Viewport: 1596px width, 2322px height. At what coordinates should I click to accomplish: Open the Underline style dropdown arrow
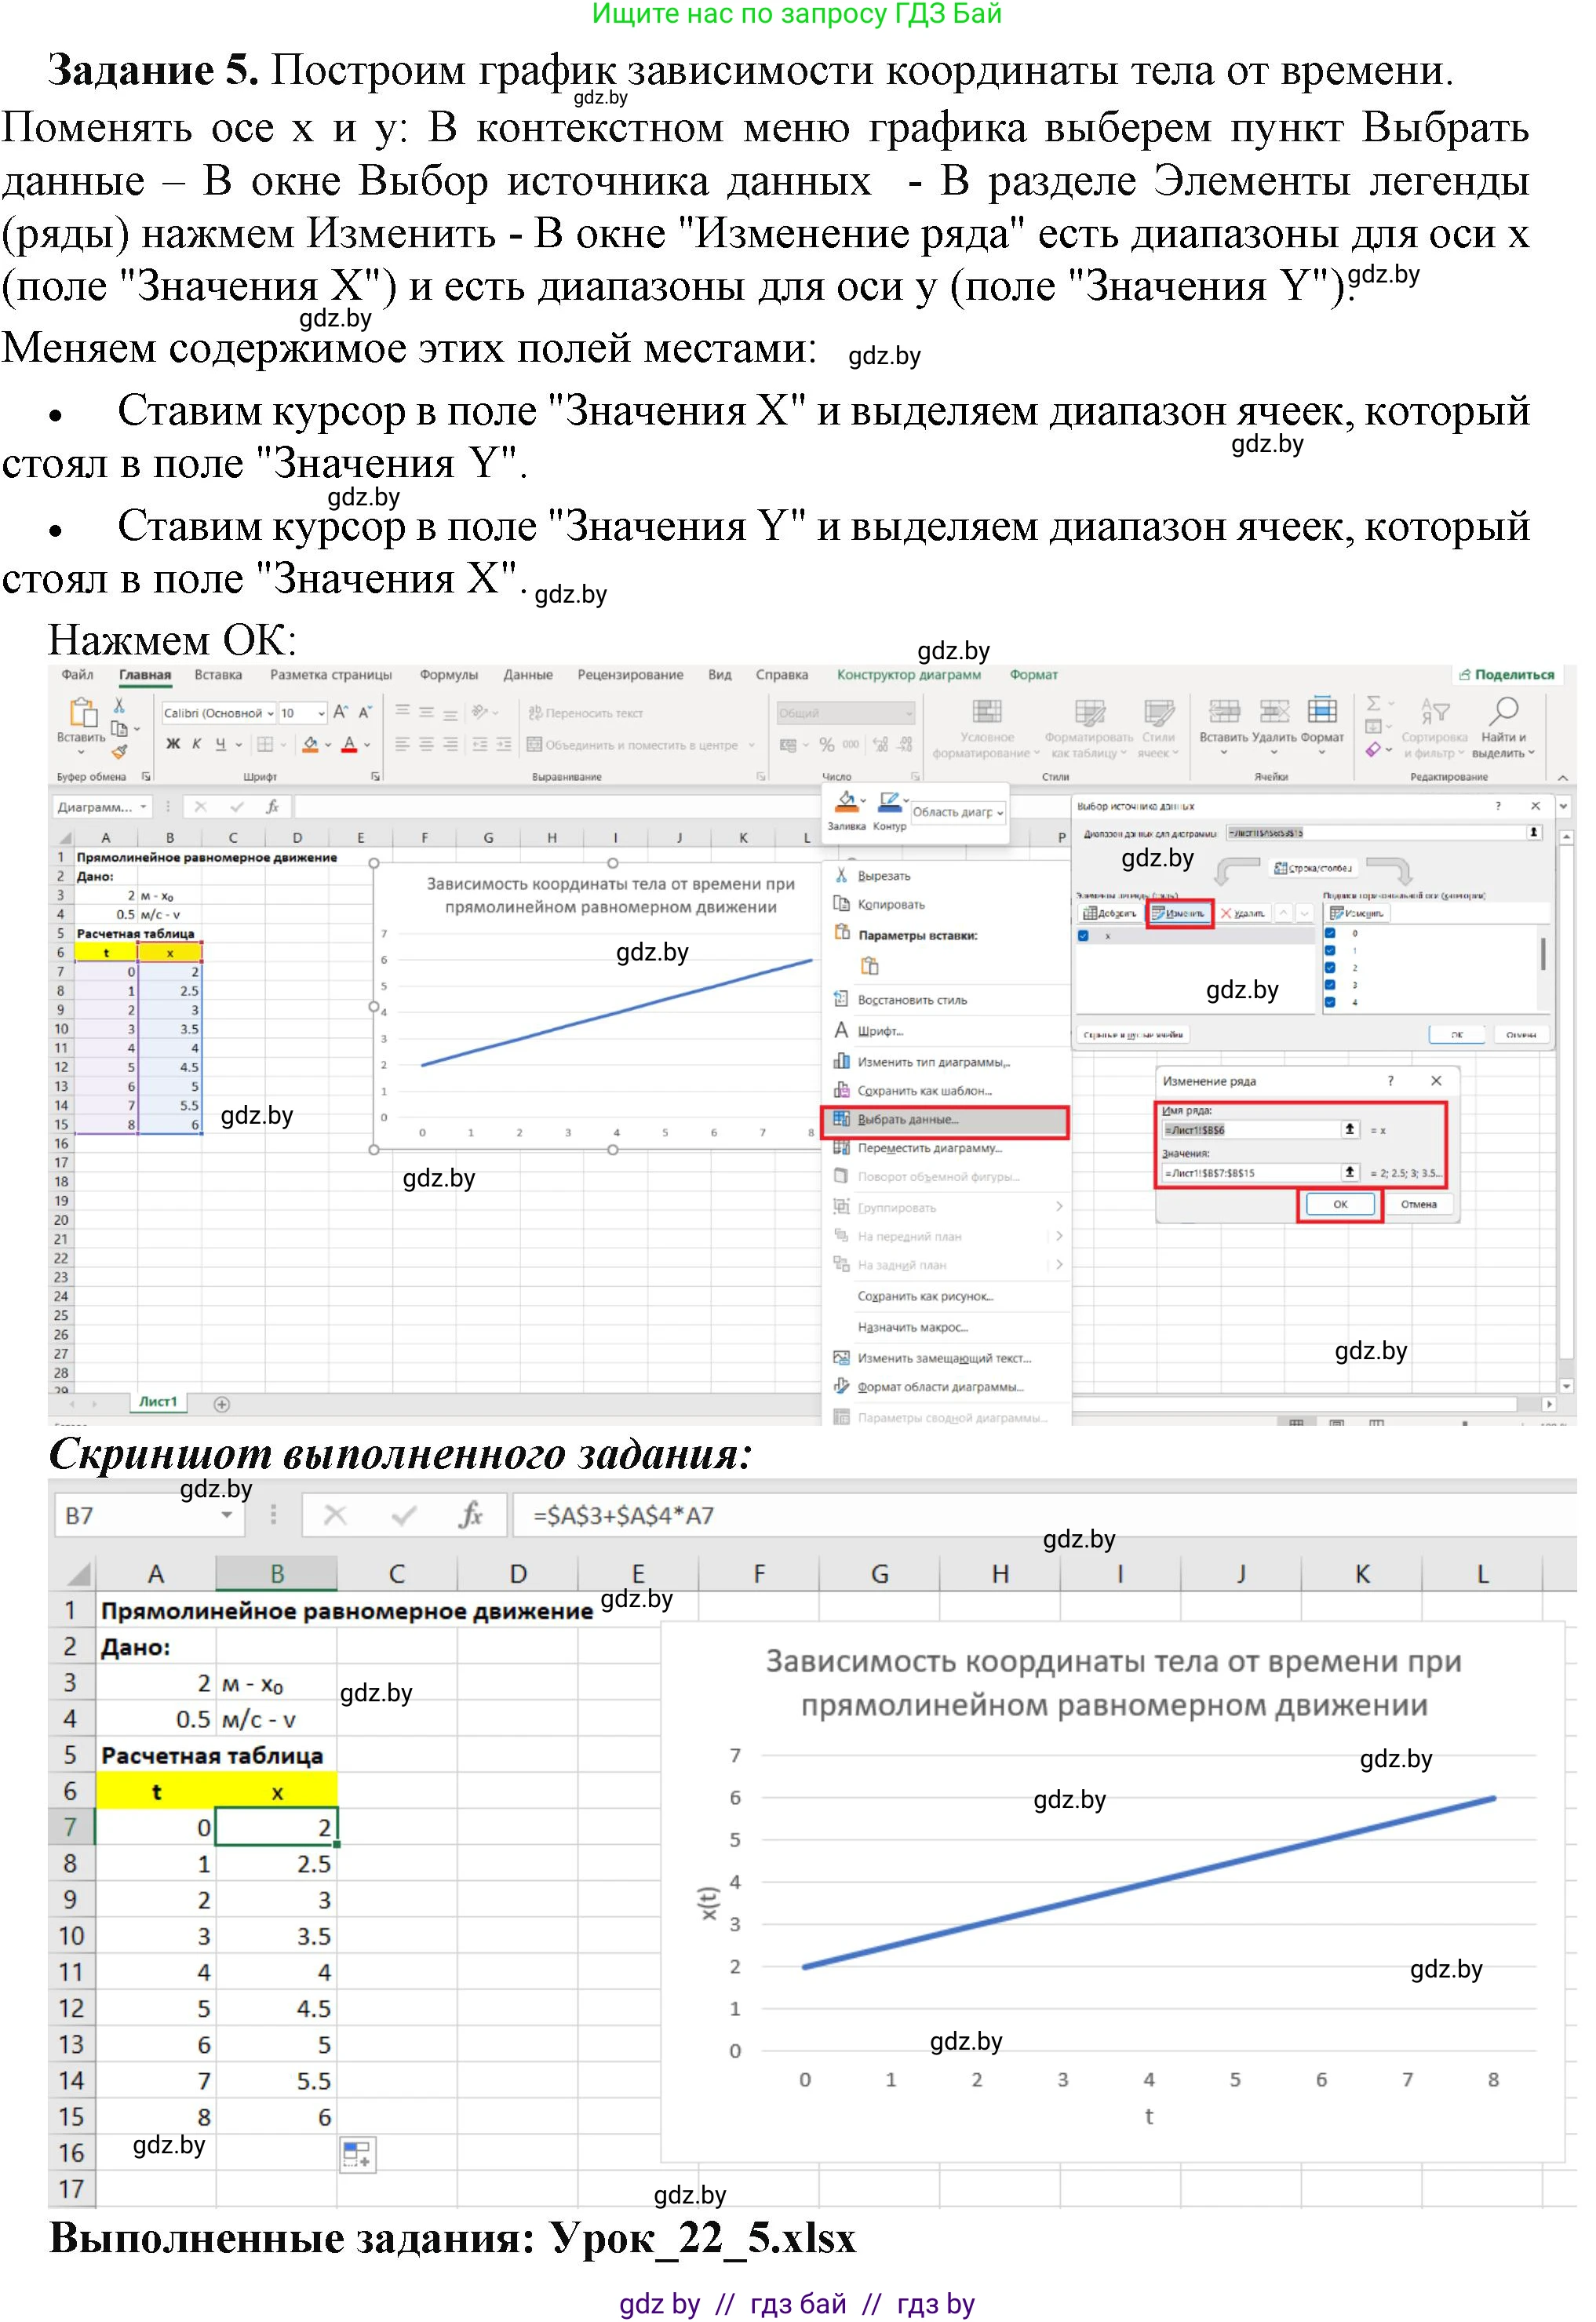click(238, 744)
